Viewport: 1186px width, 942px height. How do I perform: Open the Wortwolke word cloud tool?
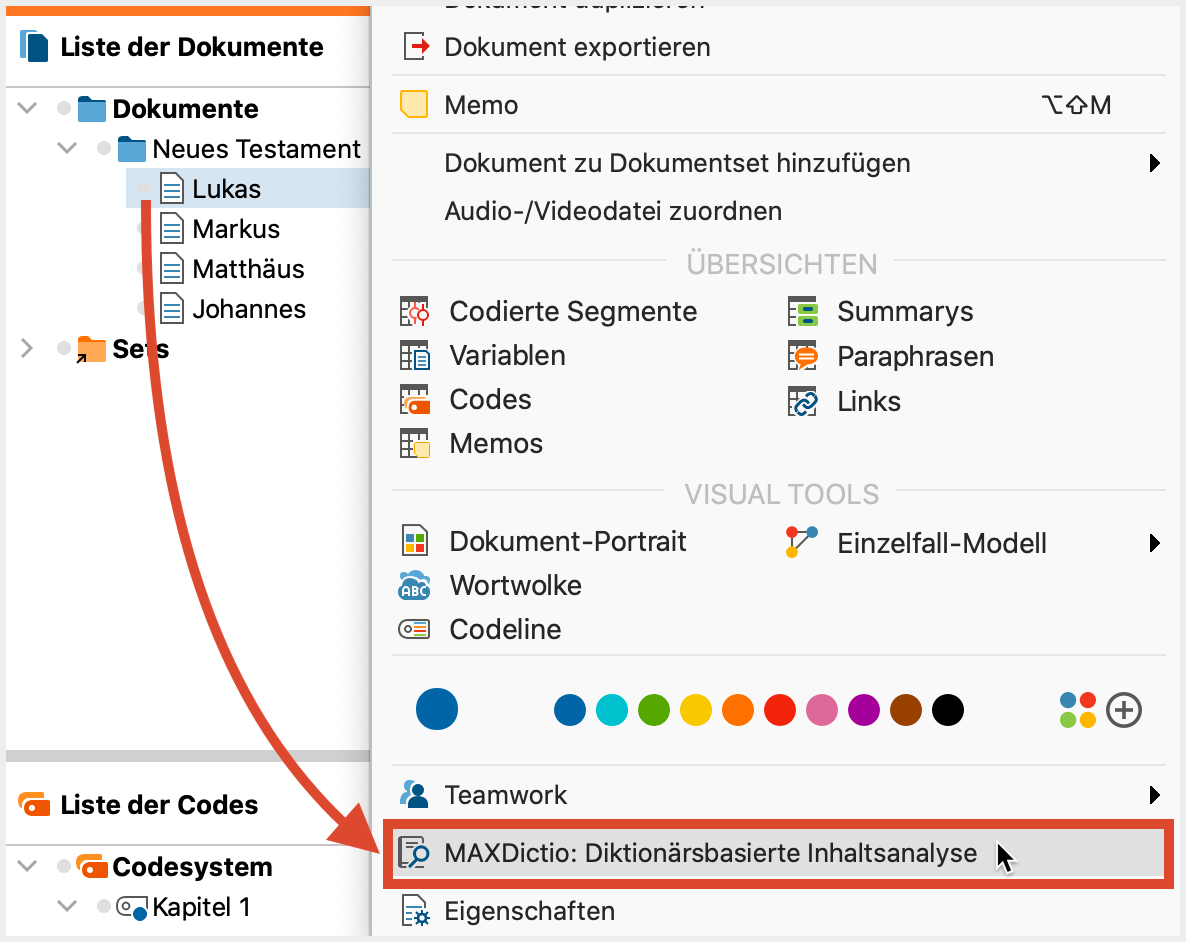click(515, 586)
